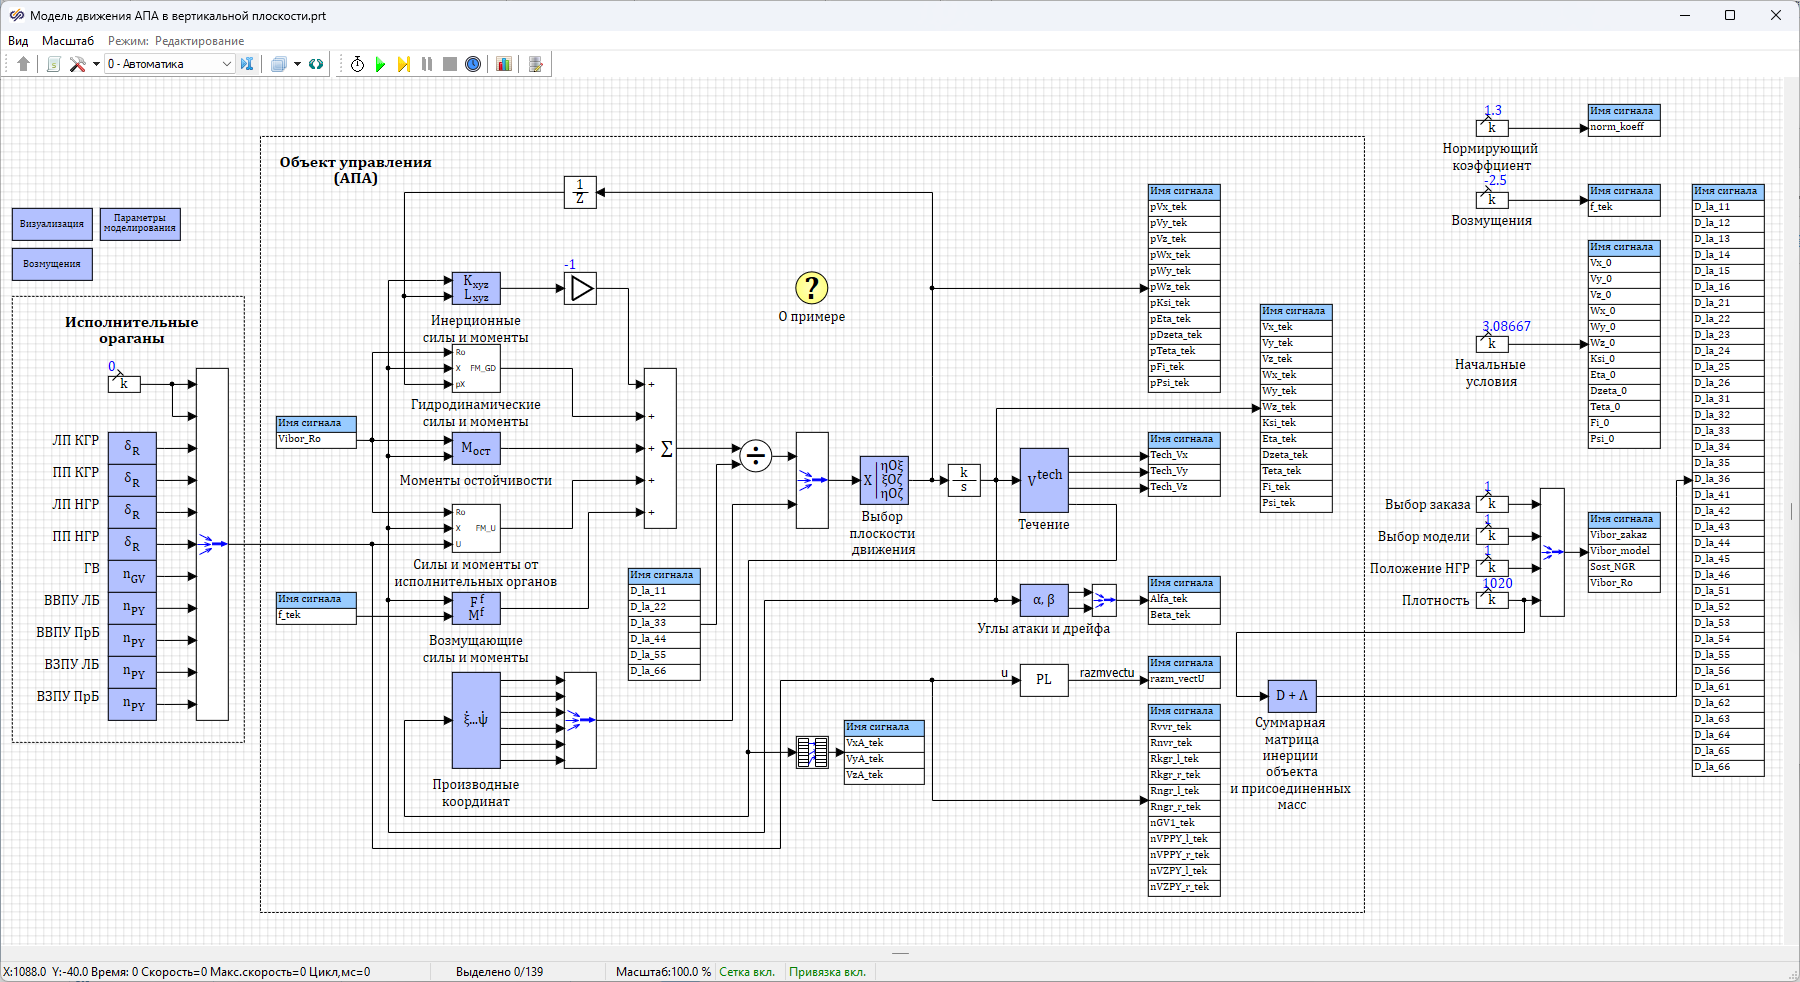Expand the arrow next to windows stack icon
This screenshot has height=982, width=1800.
(297, 64)
